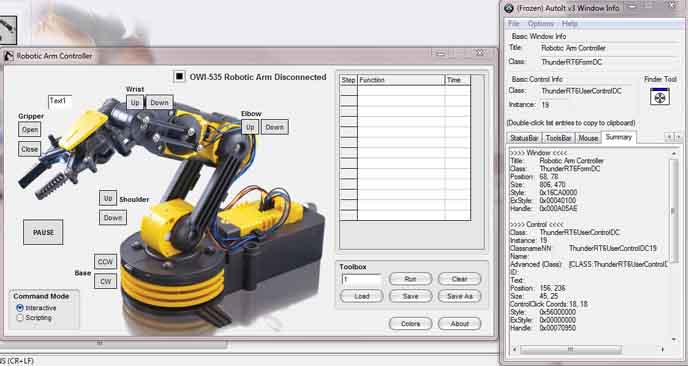Image resolution: width=688 pixels, height=366 pixels.
Task: Select the Scripting command mode radio button
Action: [x=20, y=318]
